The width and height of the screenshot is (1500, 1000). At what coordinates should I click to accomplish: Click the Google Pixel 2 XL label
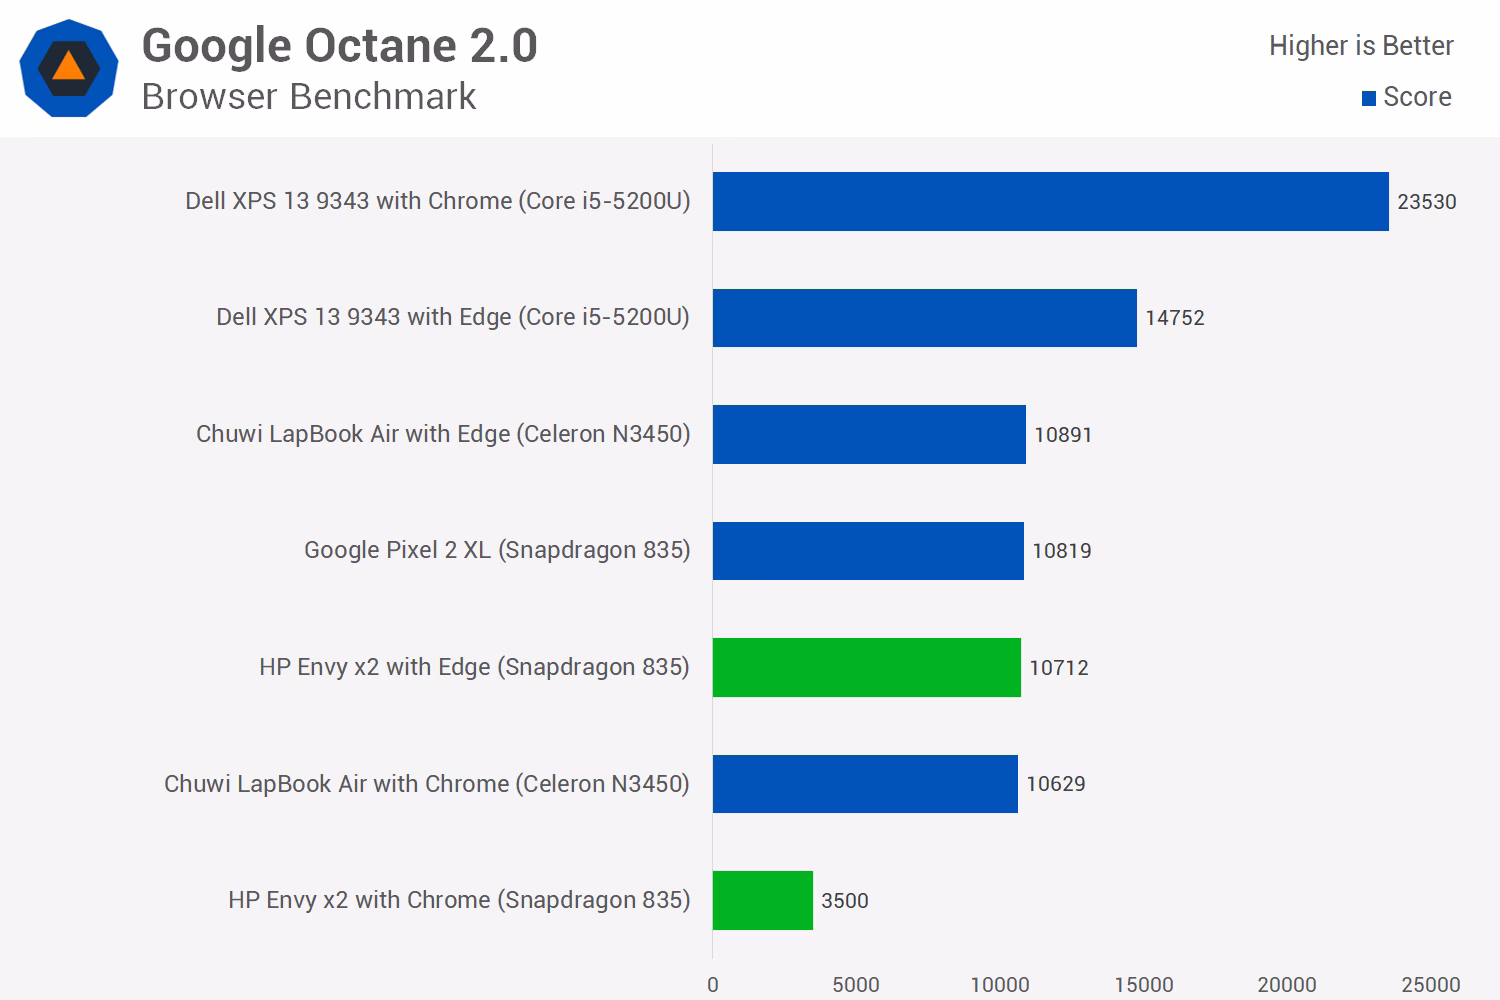tap(497, 550)
